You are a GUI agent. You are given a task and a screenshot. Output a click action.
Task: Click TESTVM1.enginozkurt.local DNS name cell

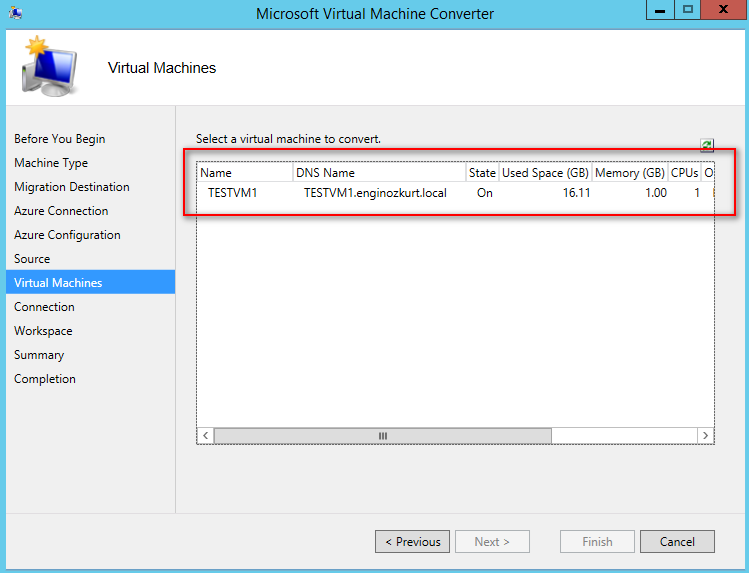point(375,193)
